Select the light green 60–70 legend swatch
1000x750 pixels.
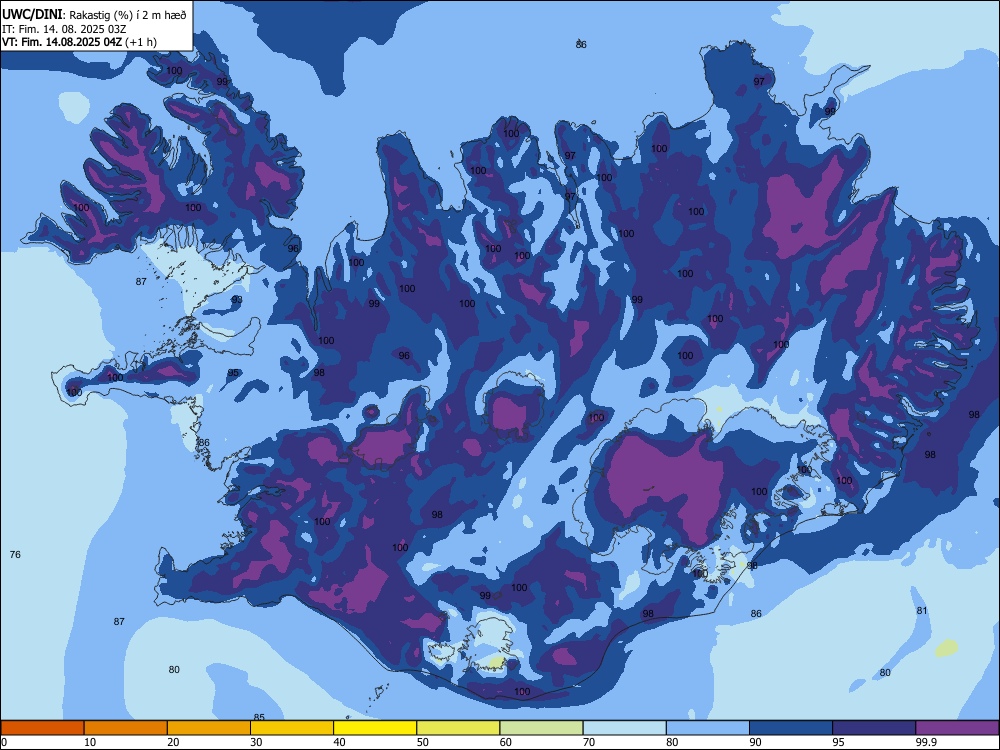pyautogui.click(x=541, y=728)
